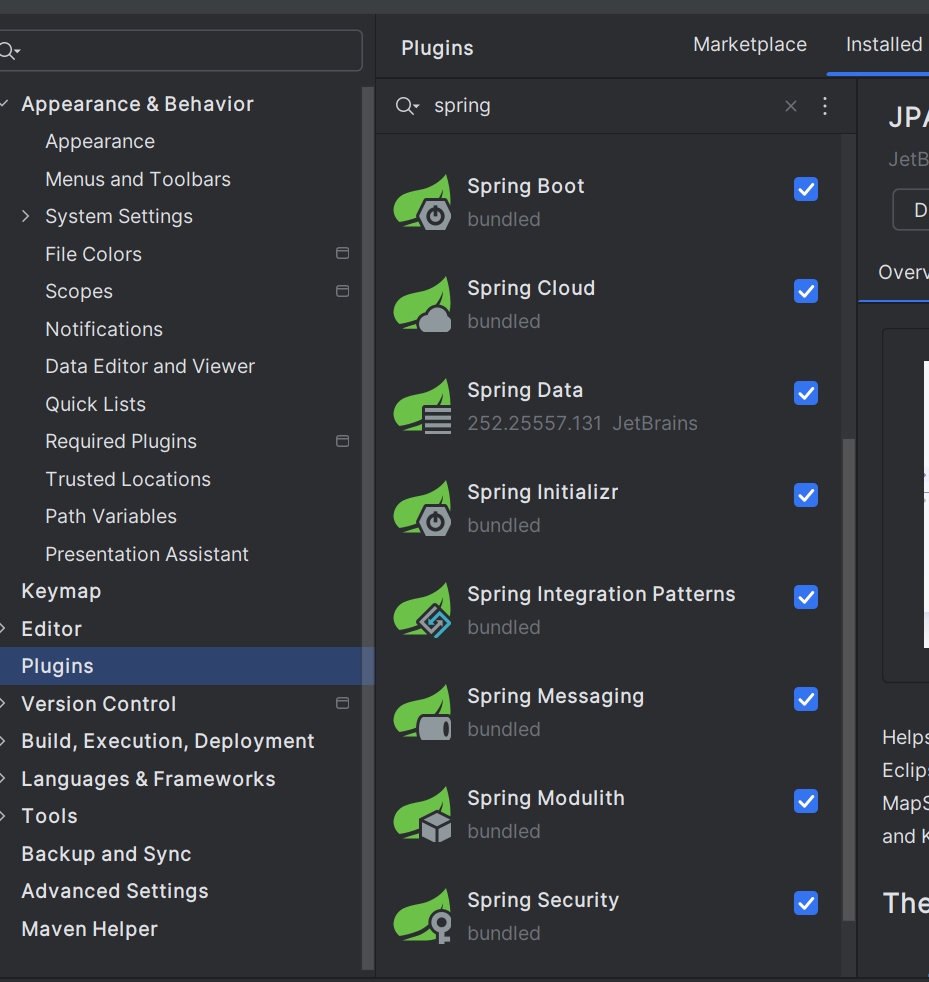Image resolution: width=929 pixels, height=982 pixels.
Task: Open the Keymap settings page
Action: point(61,591)
